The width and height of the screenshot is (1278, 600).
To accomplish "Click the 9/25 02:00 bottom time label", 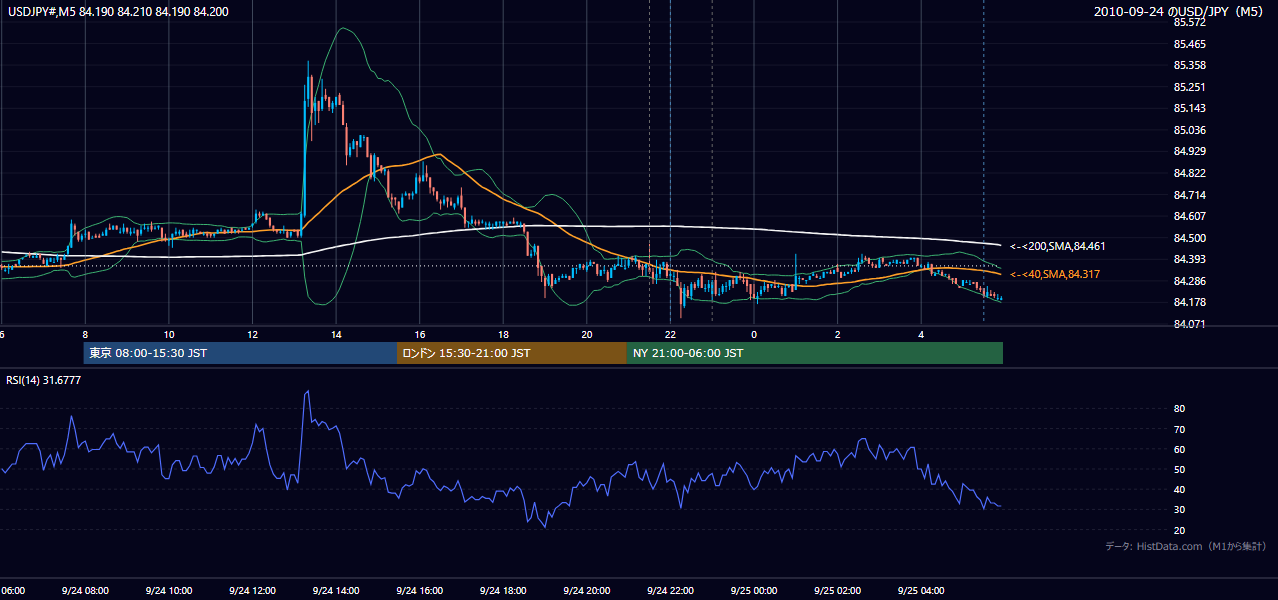I will tap(838, 591).
